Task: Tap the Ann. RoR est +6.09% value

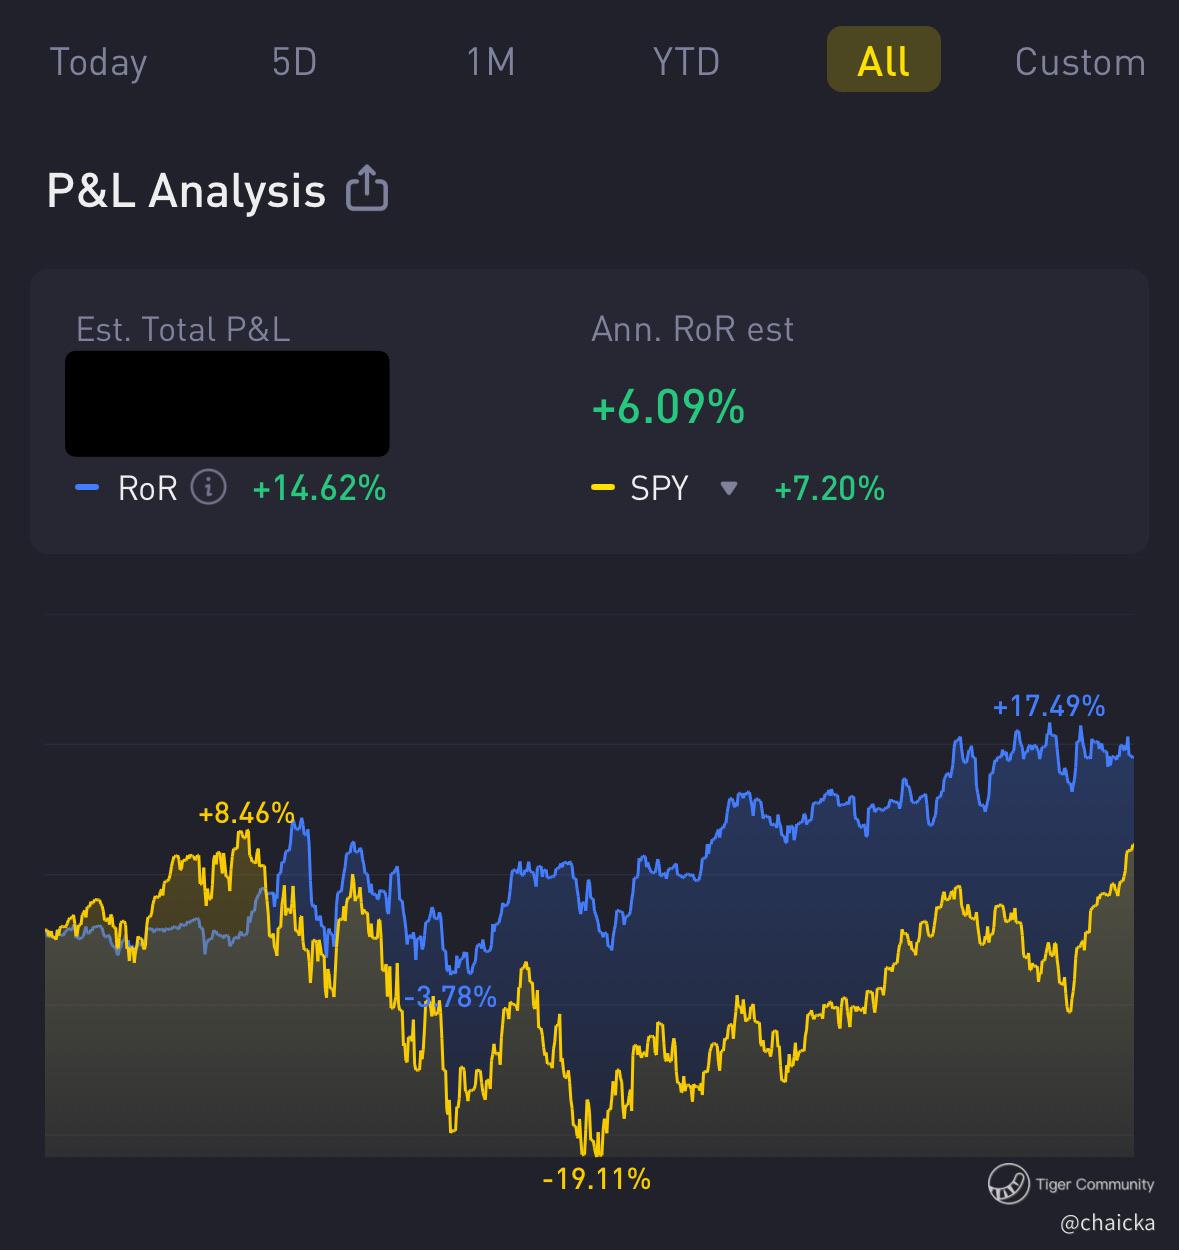Action: [x=668, y=408]
